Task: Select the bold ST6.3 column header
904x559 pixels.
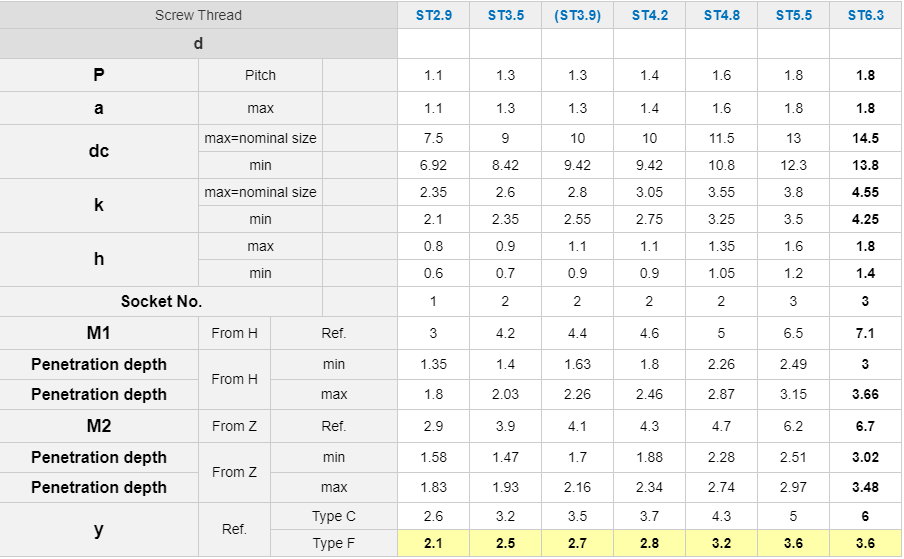Action: (x=865, y=15)
